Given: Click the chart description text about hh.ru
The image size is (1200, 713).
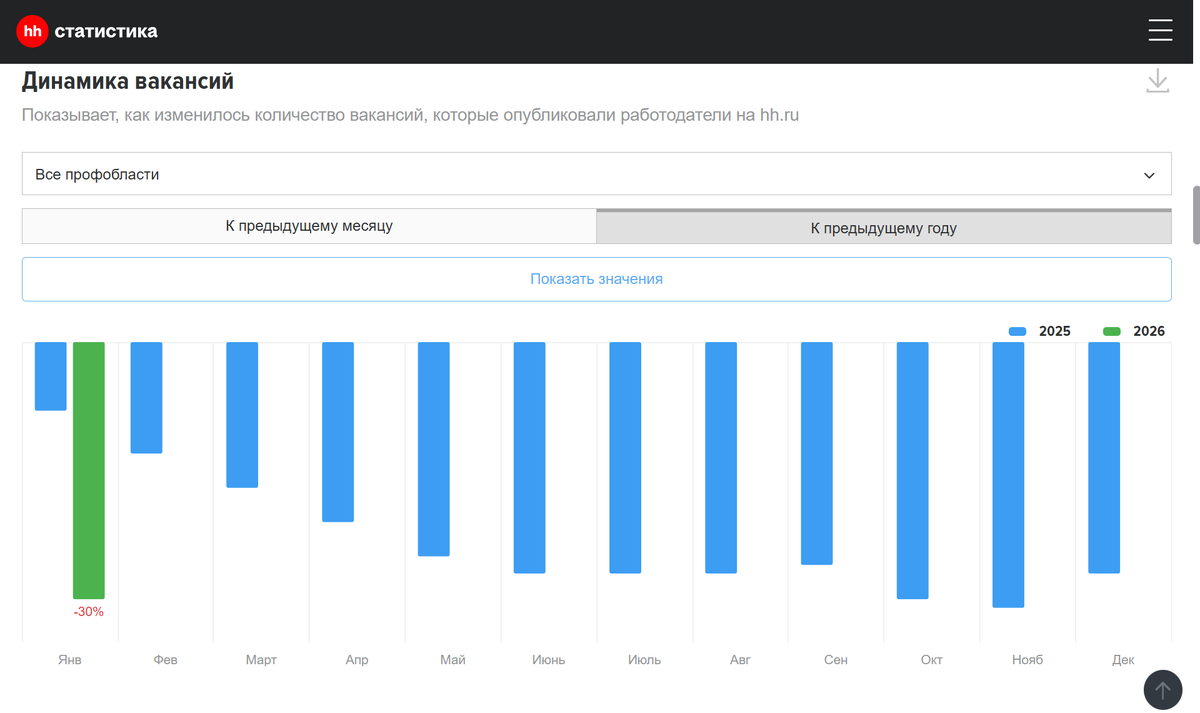Looking at the screenshot, I should (x=410, y=115).
